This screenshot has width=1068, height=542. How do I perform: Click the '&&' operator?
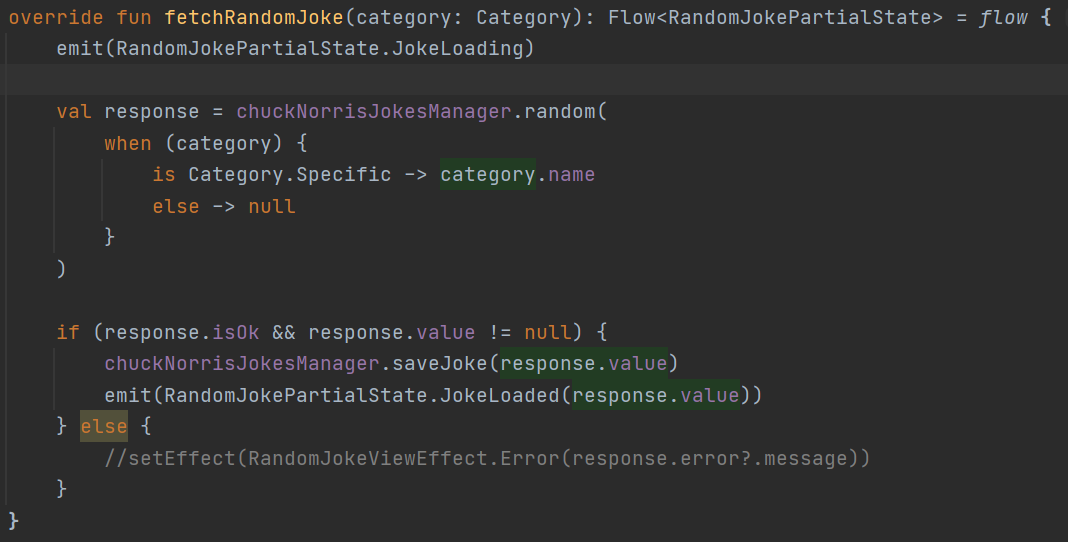pyautogui.click(x=284, y=332)
